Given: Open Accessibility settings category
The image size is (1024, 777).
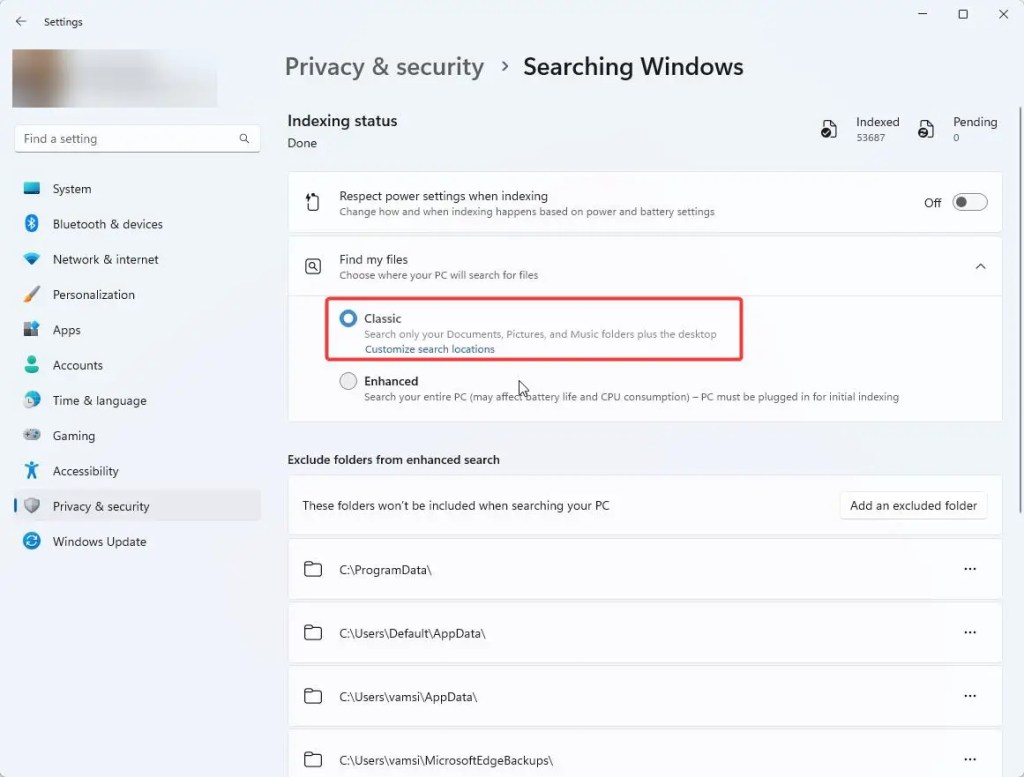Looking at the screenshot, I should tap(137, 471).
